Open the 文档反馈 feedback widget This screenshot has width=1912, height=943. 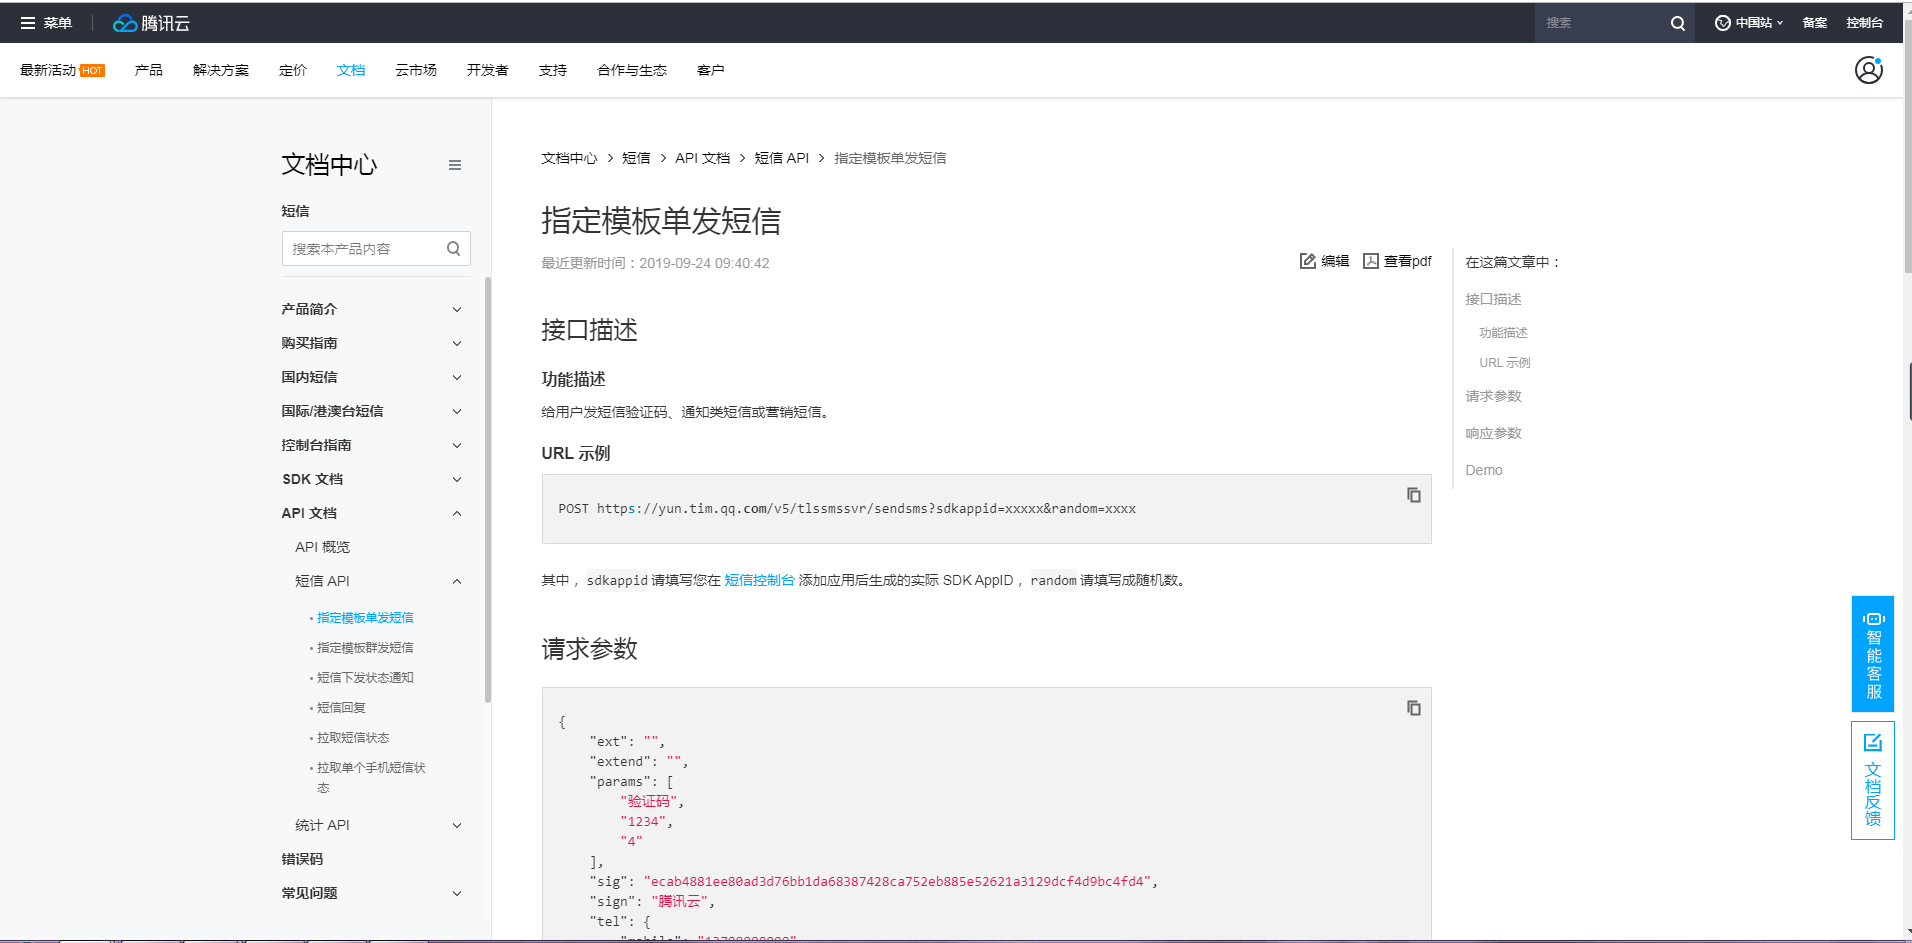[1872, 780]
